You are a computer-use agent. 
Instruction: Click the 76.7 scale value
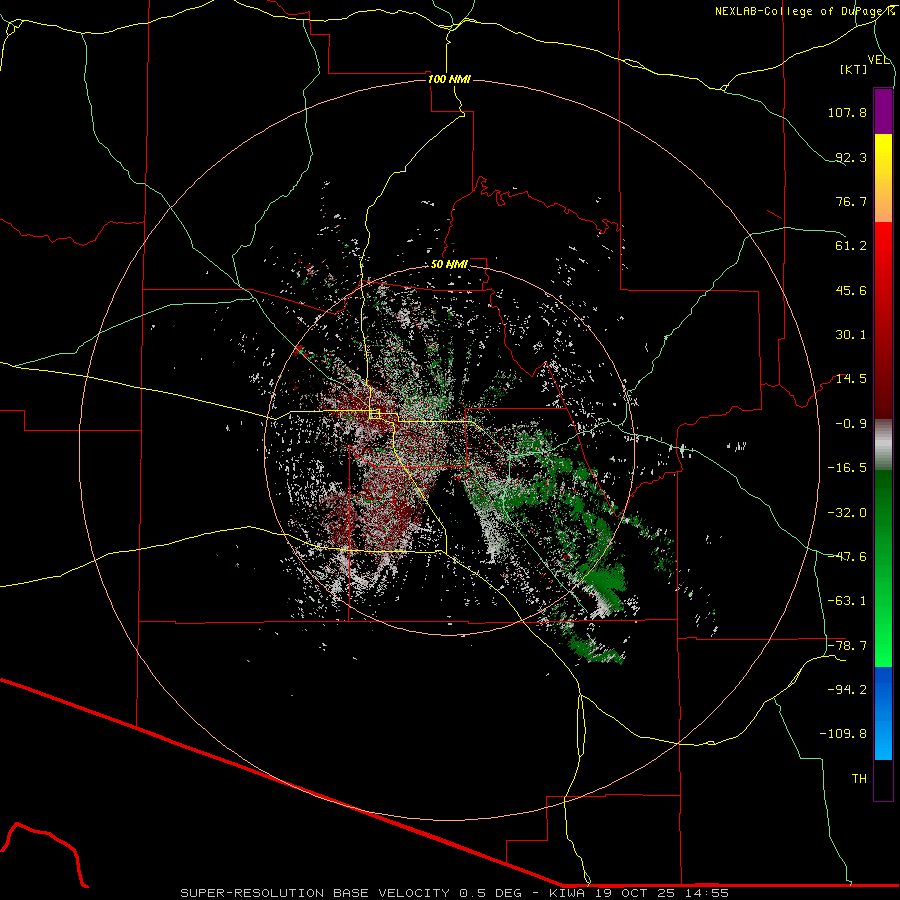[x=851, y=201]
